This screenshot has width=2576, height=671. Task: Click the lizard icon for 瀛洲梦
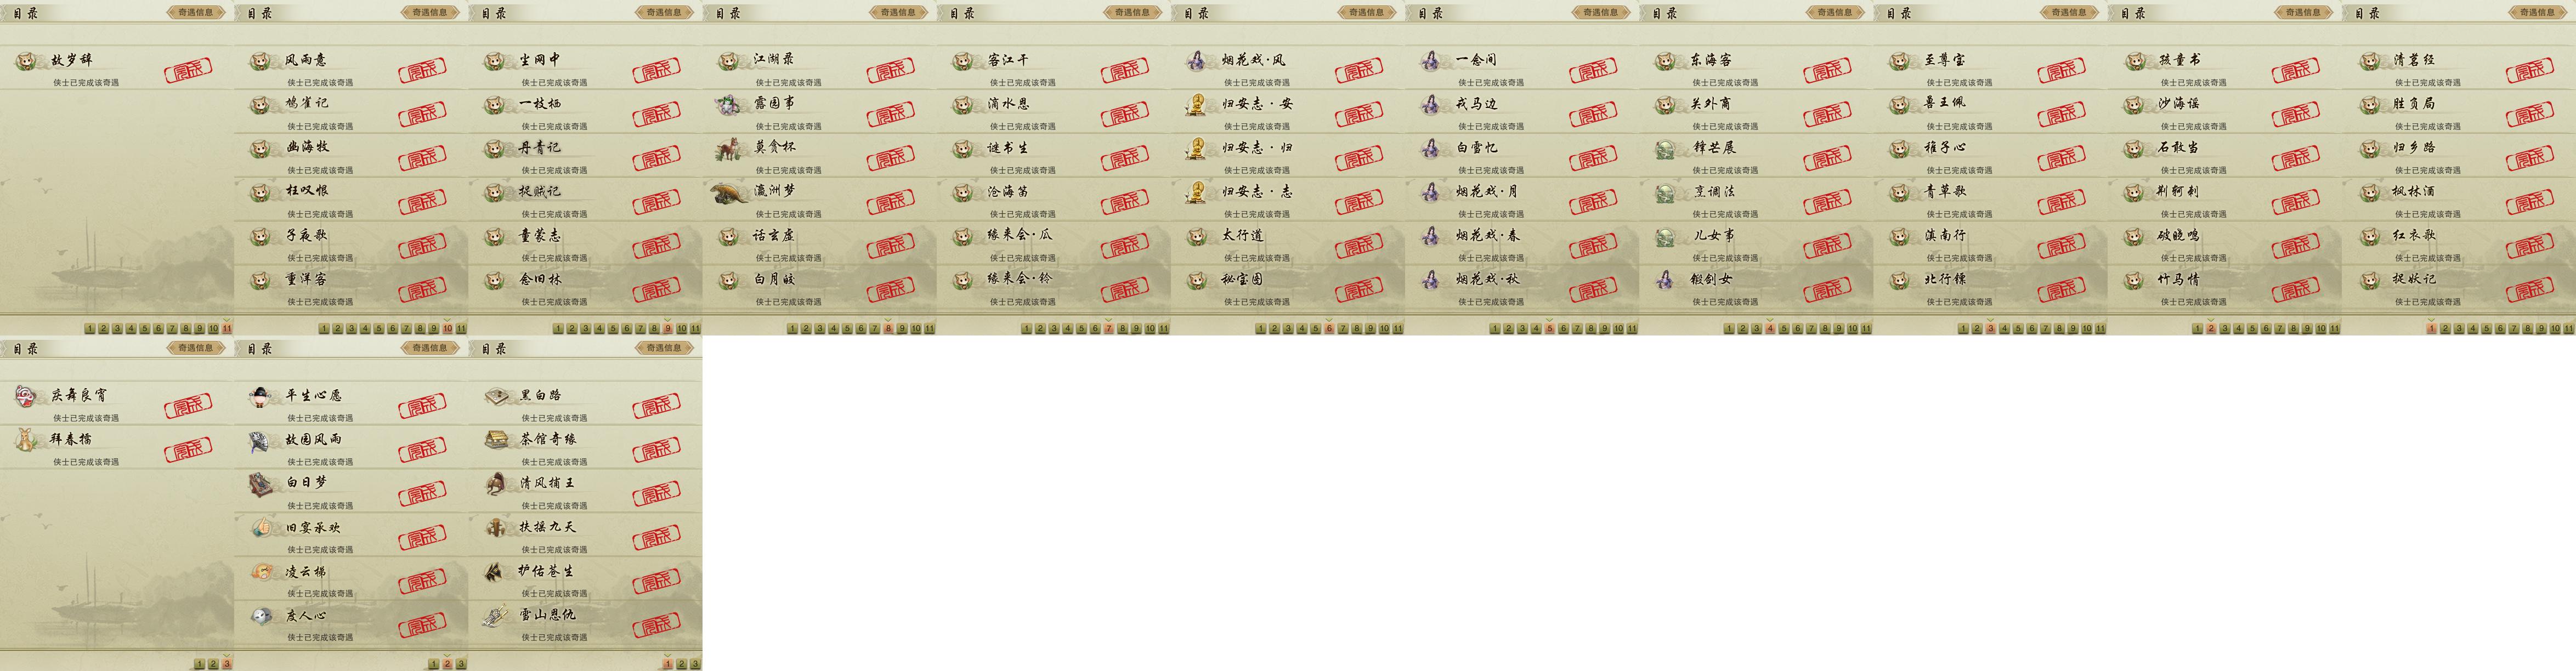coord(729,192)
